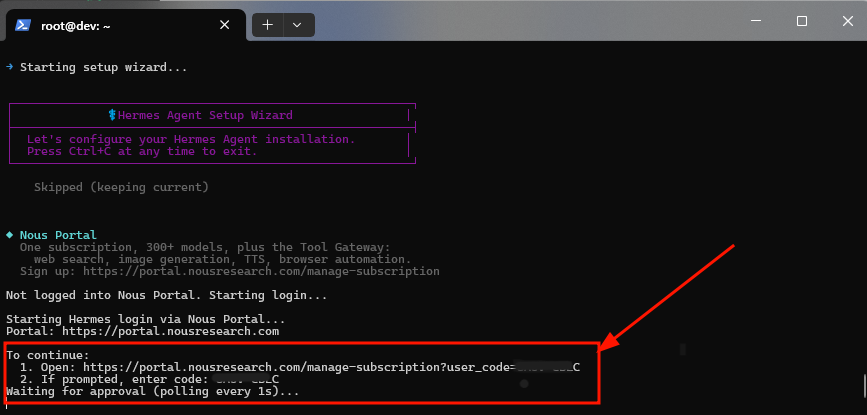Click "Starting setup wizard..." line
This screenshot has height=415, width=867.
[103, 67]
